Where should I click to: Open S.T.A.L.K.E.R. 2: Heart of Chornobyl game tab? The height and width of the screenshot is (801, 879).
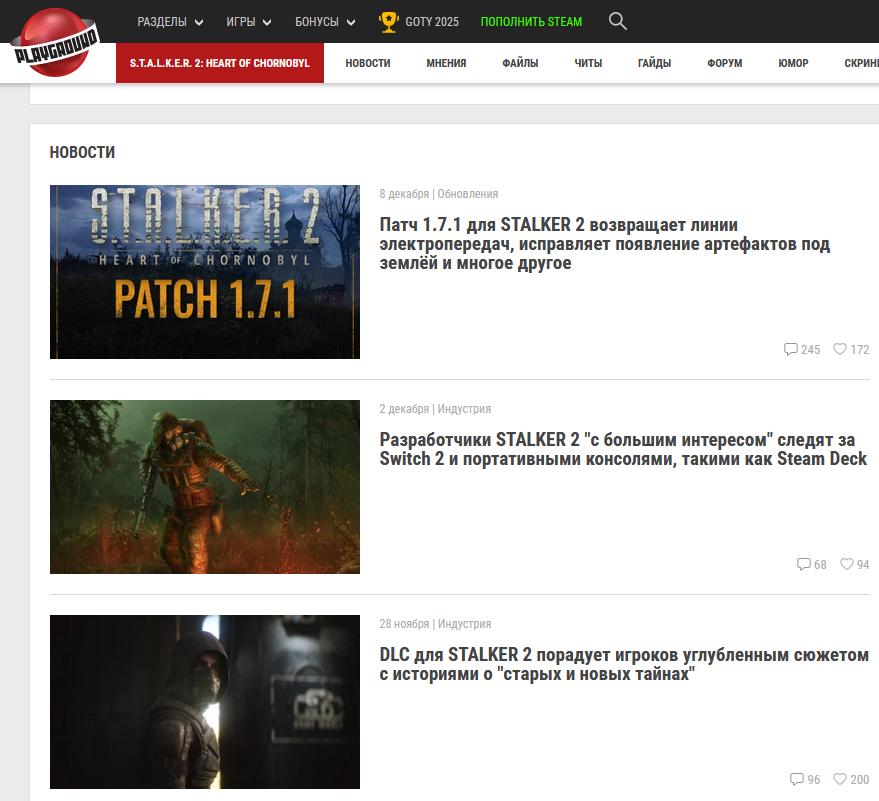[x=220, y=63]
